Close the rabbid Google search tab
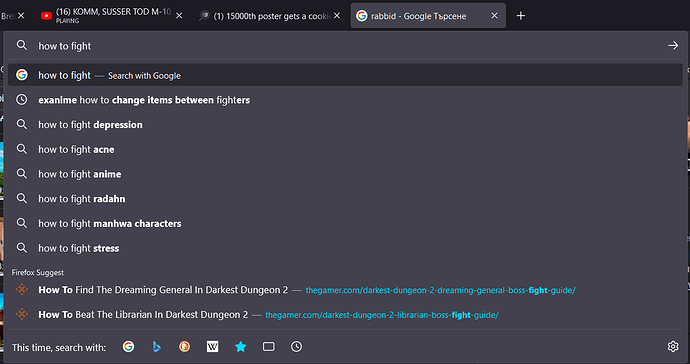Image resolution: width=690 pixels, height=364 pixels. tap(494, 16)
